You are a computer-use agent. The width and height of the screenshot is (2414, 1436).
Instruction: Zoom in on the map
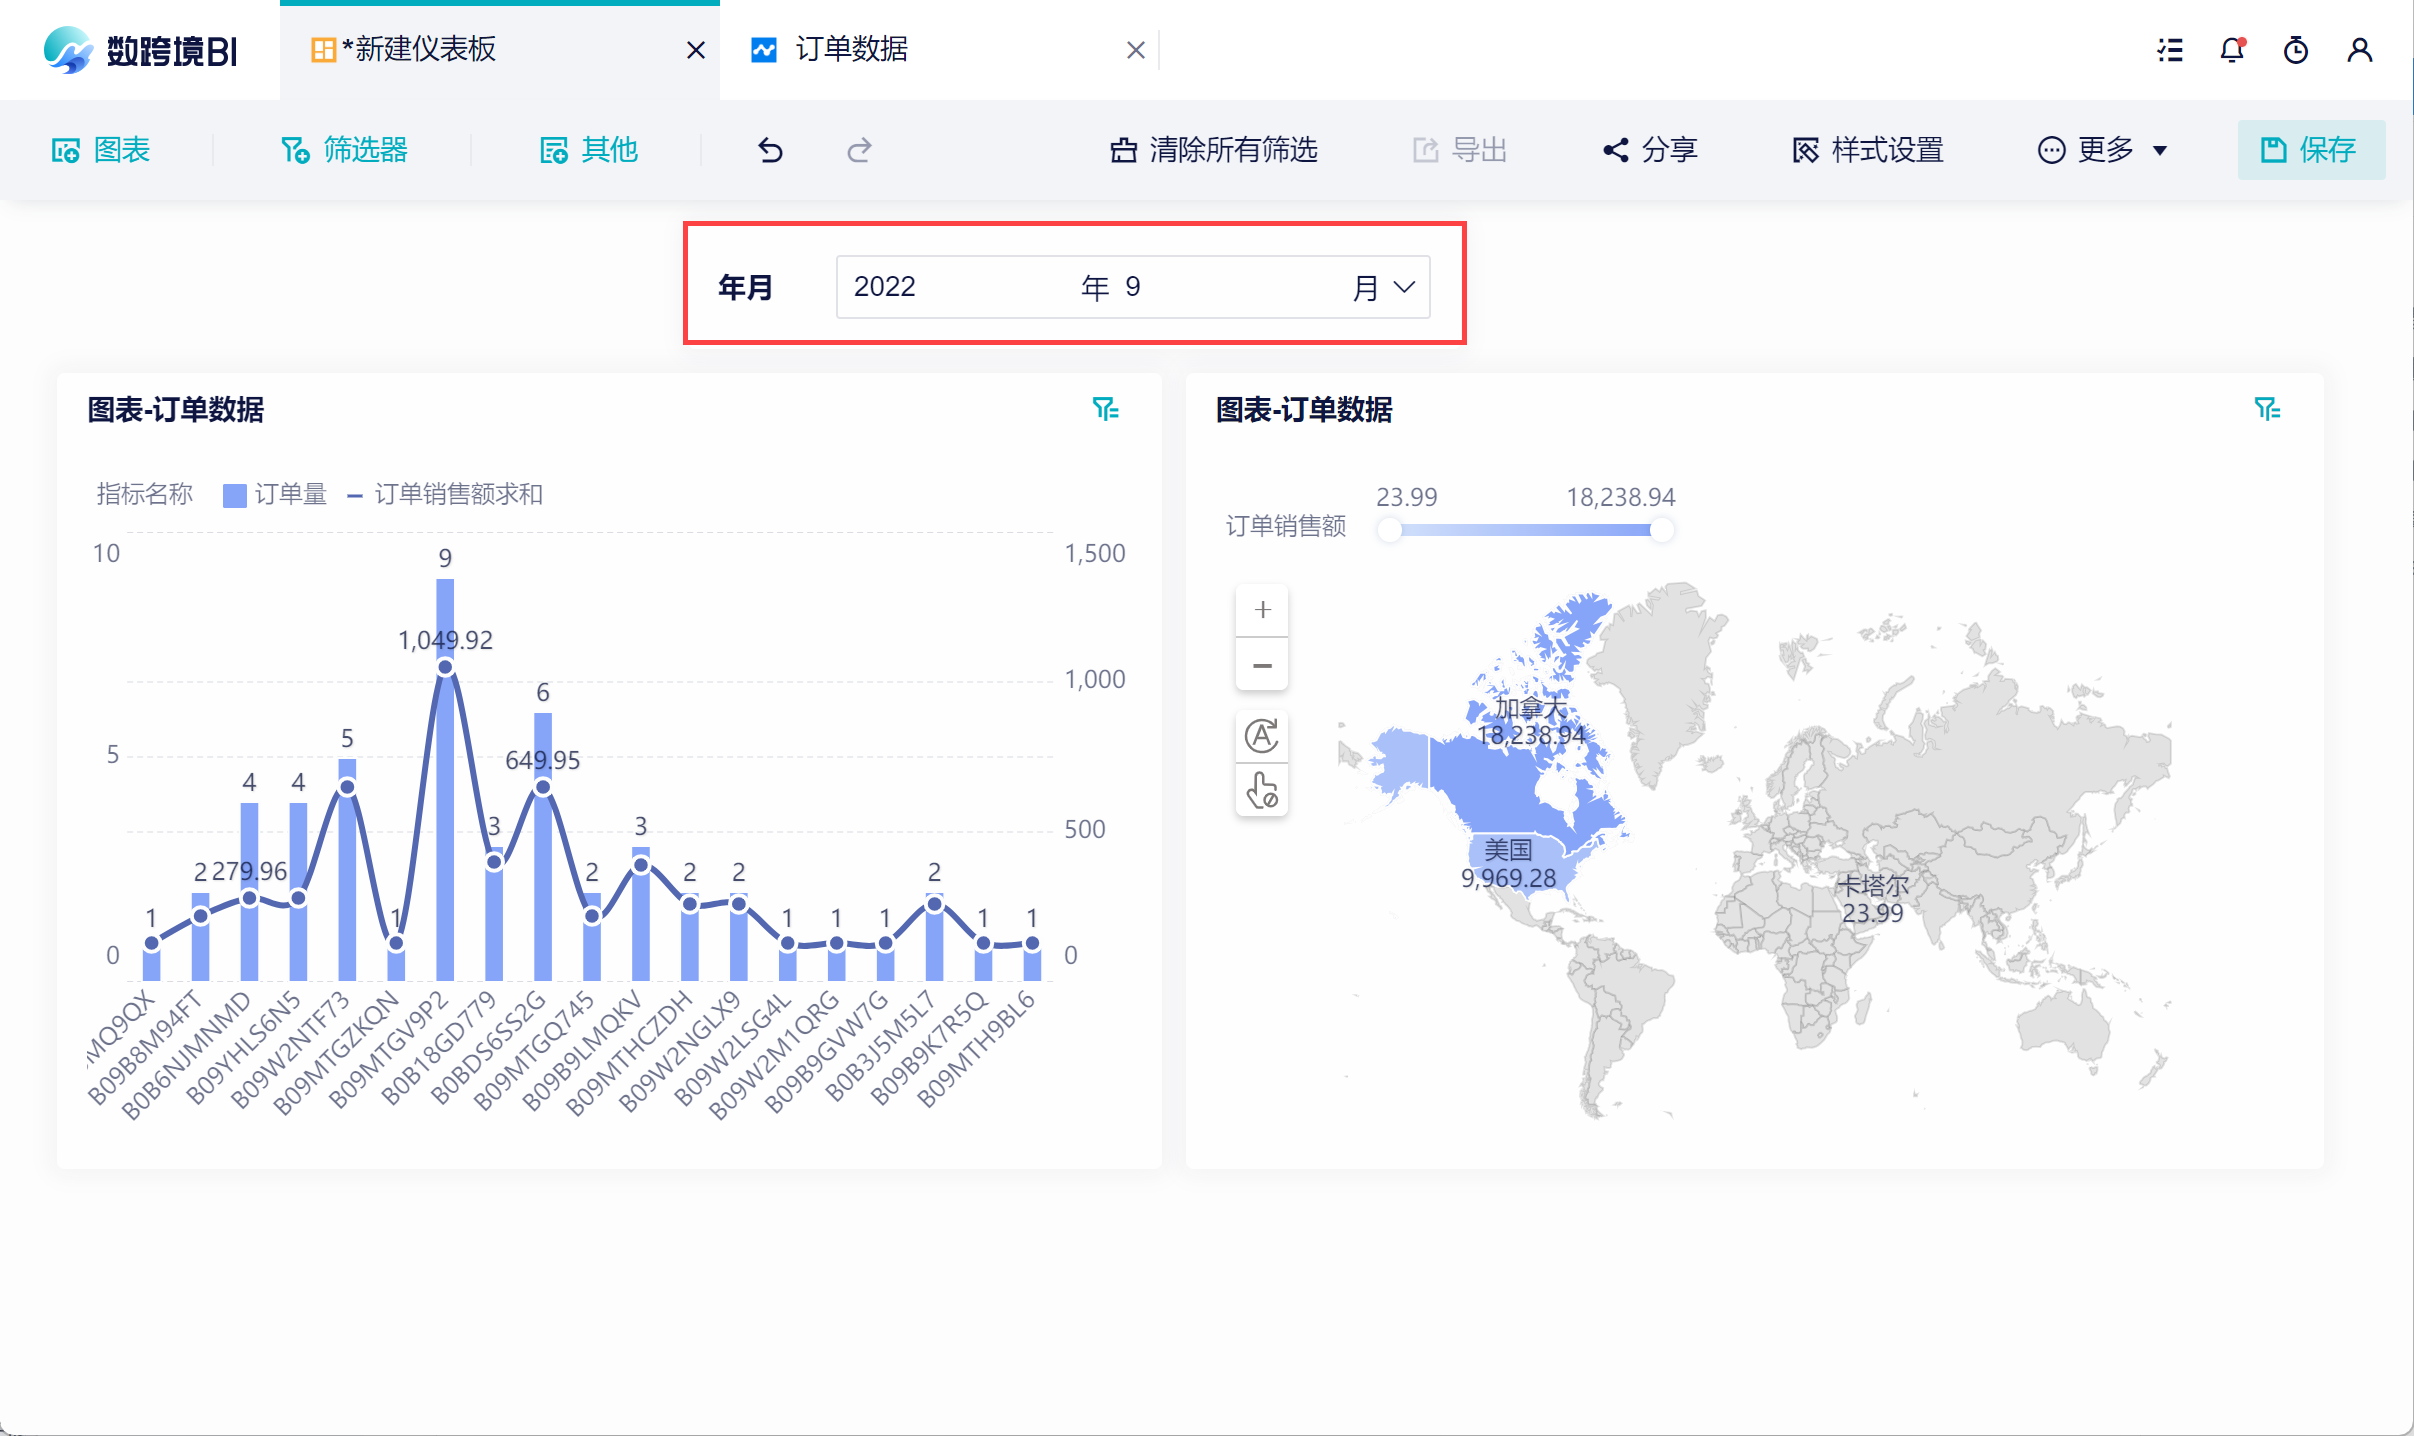1262,610
